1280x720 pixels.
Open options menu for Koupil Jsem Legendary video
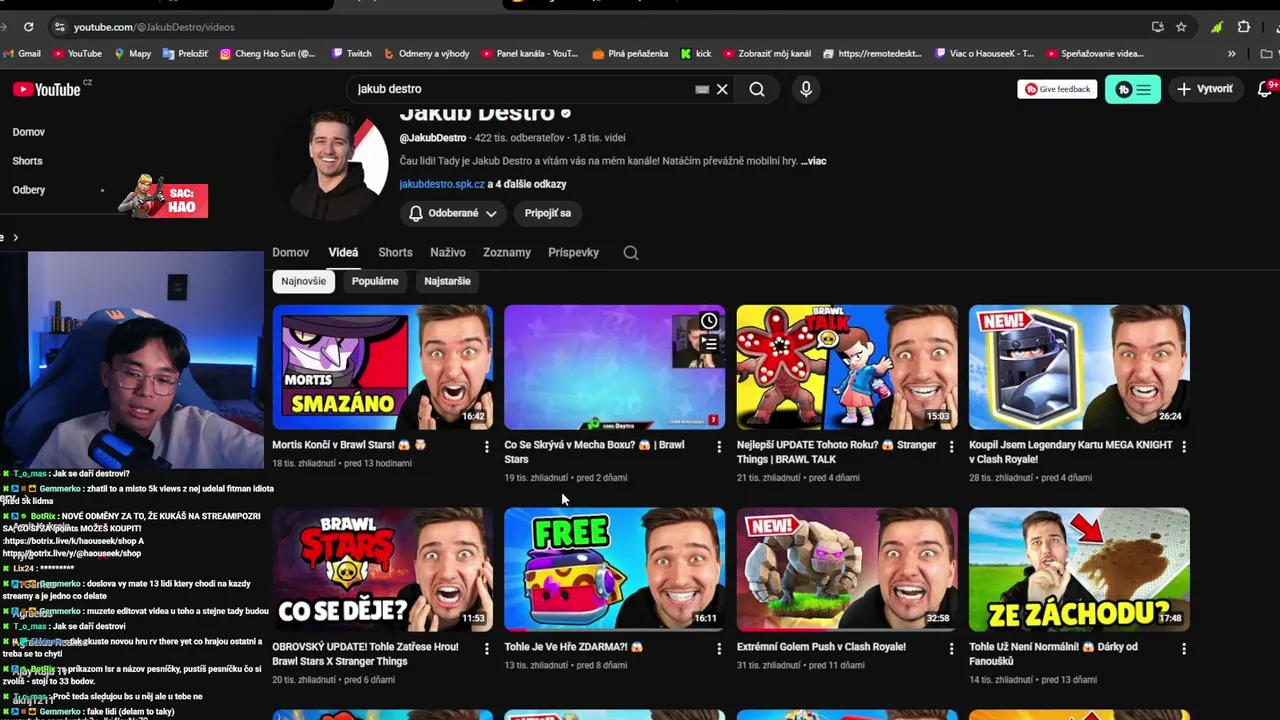pos(1184,447)
